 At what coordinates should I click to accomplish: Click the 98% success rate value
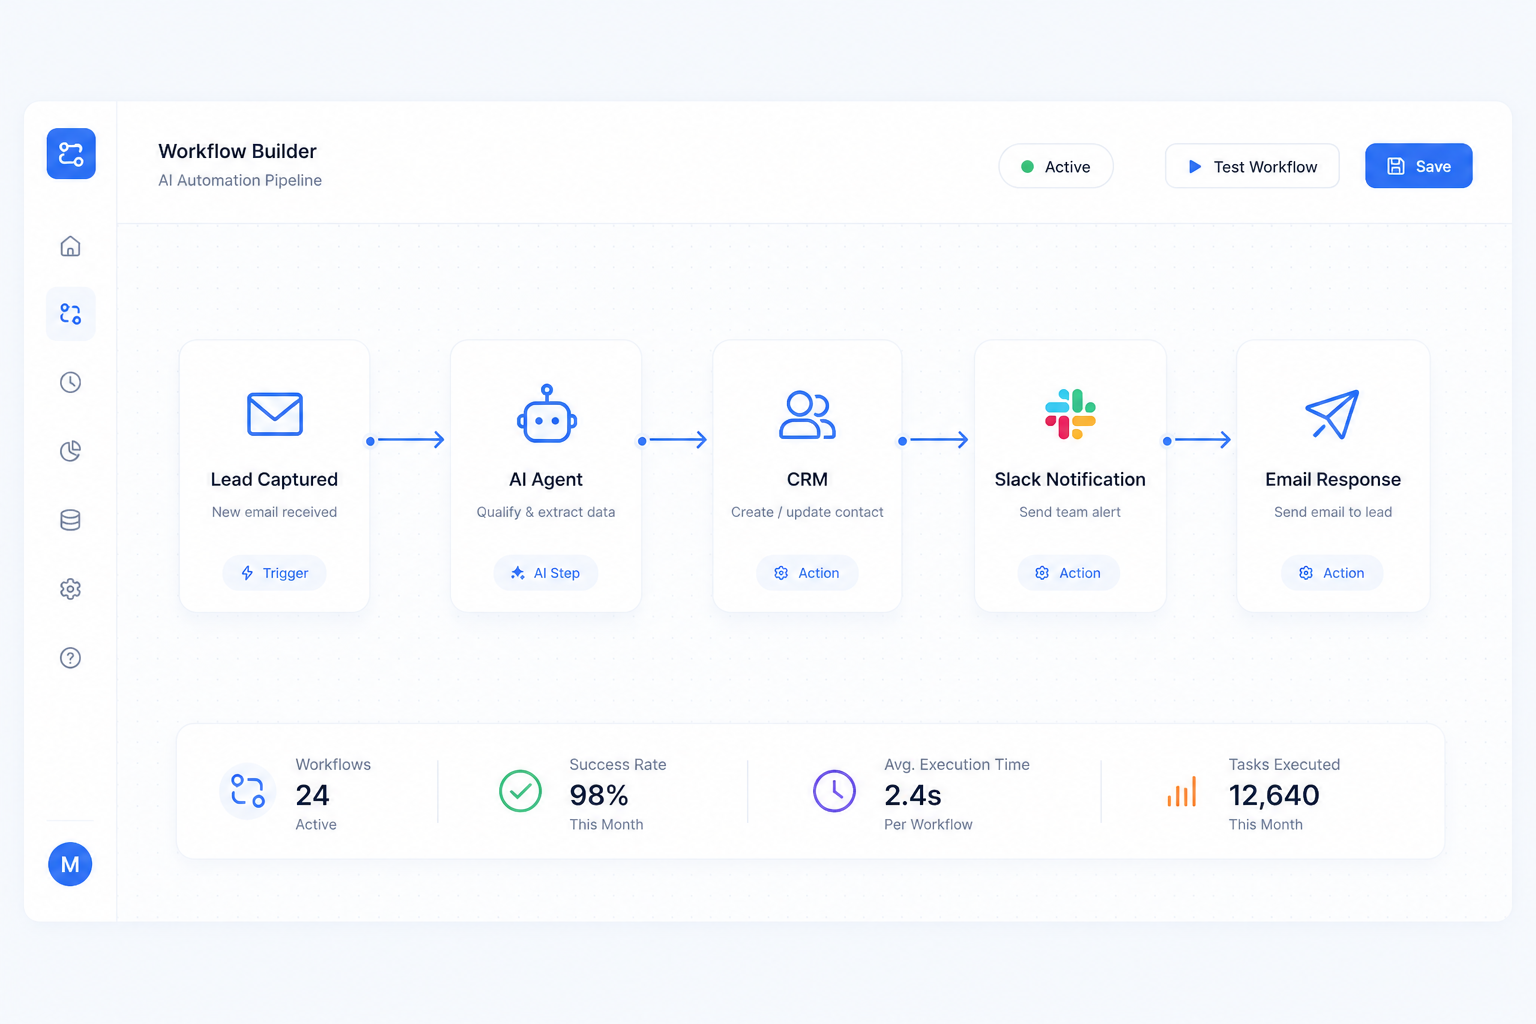click(599, 795)
